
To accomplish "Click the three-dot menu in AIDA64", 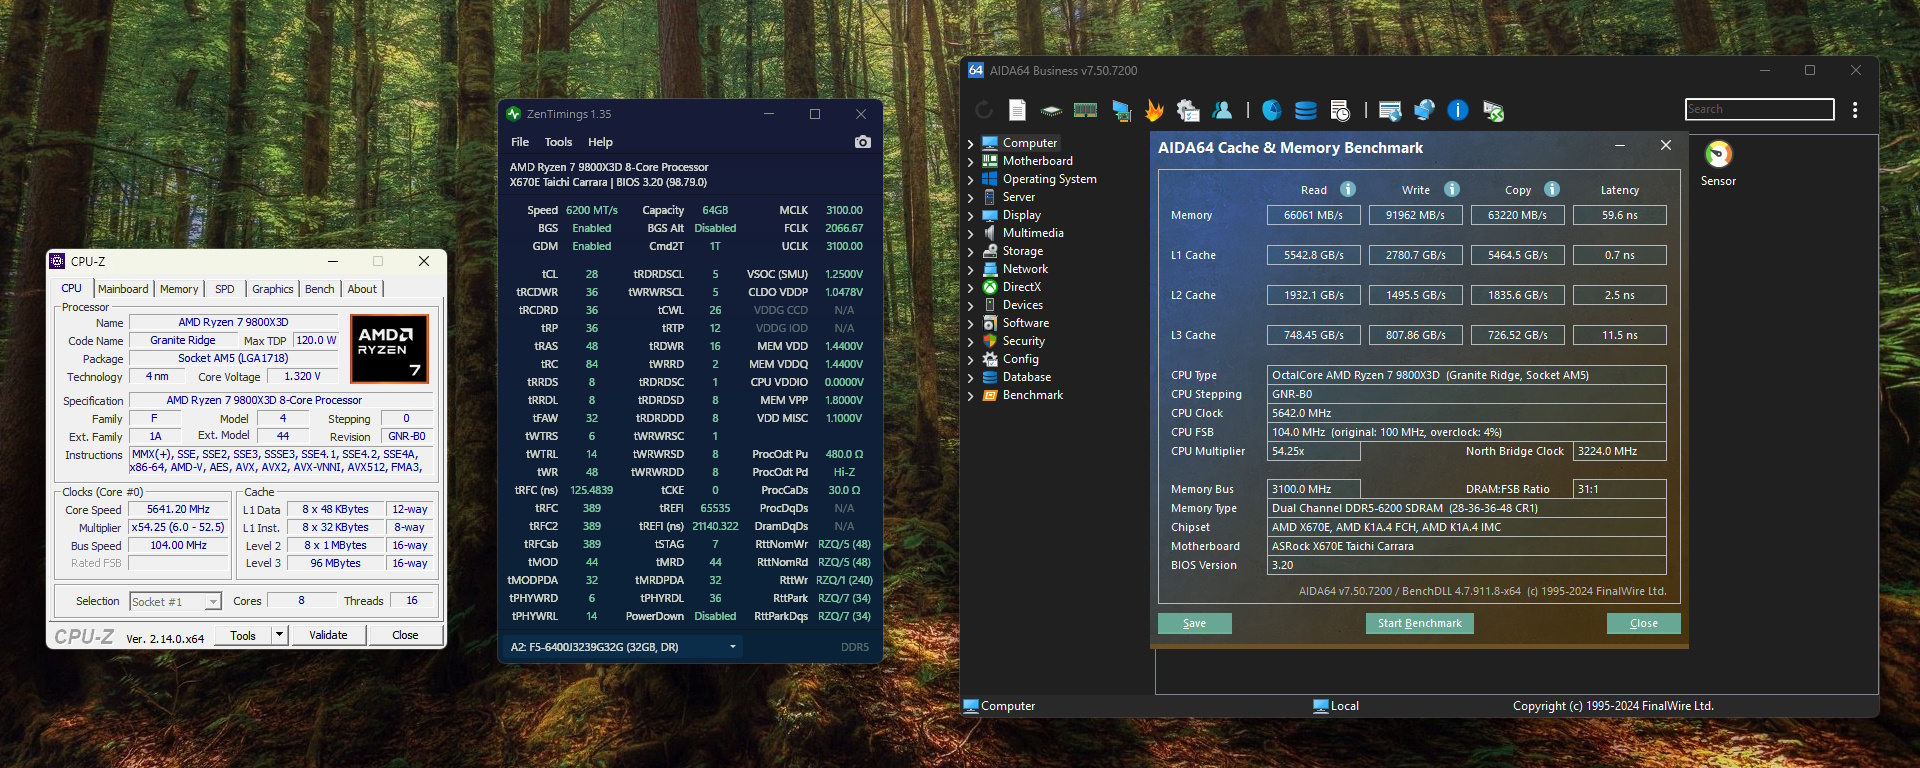I will [1855, 110].
